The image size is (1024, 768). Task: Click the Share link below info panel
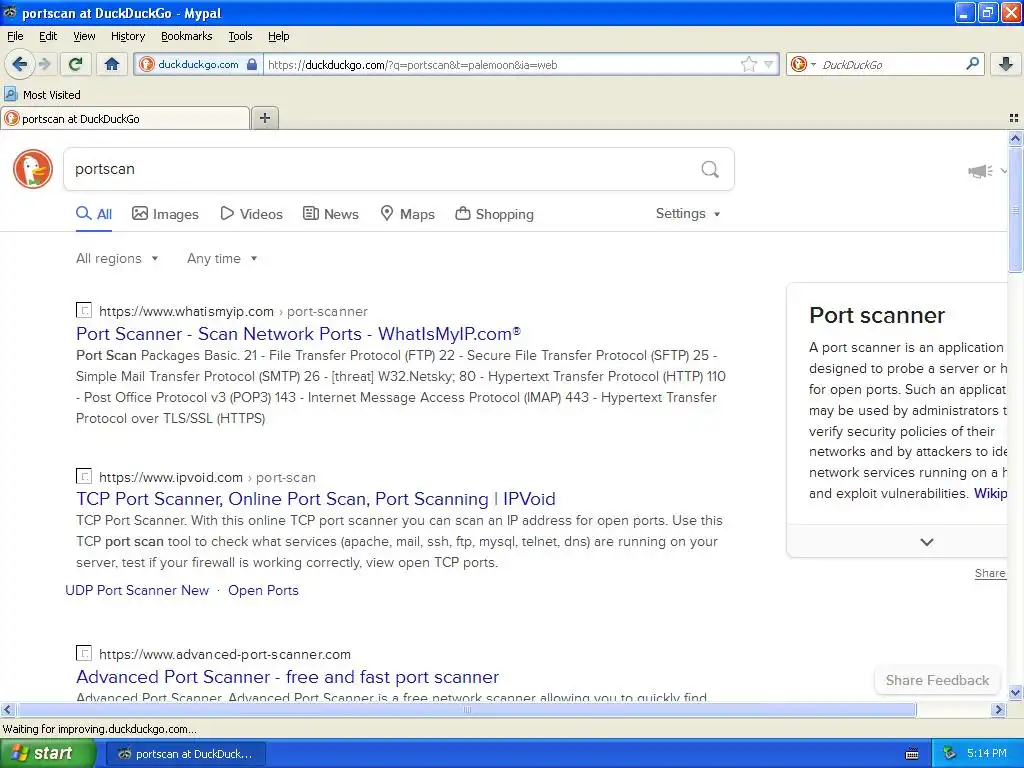click(x=990, y=573)
